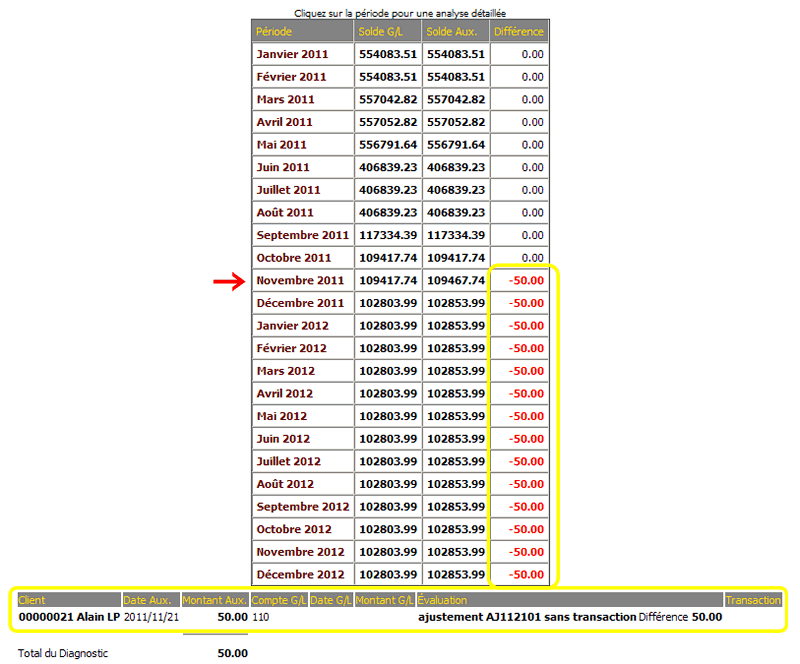Open Septembre 2012 detailed analysis
The height and width of the screenshot is (664, 800).
(x=303, y=506)
